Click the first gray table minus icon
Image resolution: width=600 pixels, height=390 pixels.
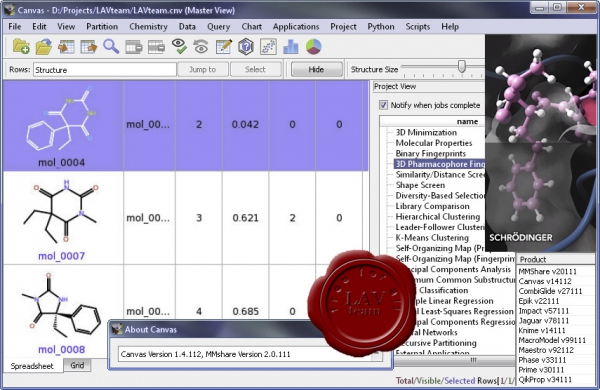[x=134, y=47]
